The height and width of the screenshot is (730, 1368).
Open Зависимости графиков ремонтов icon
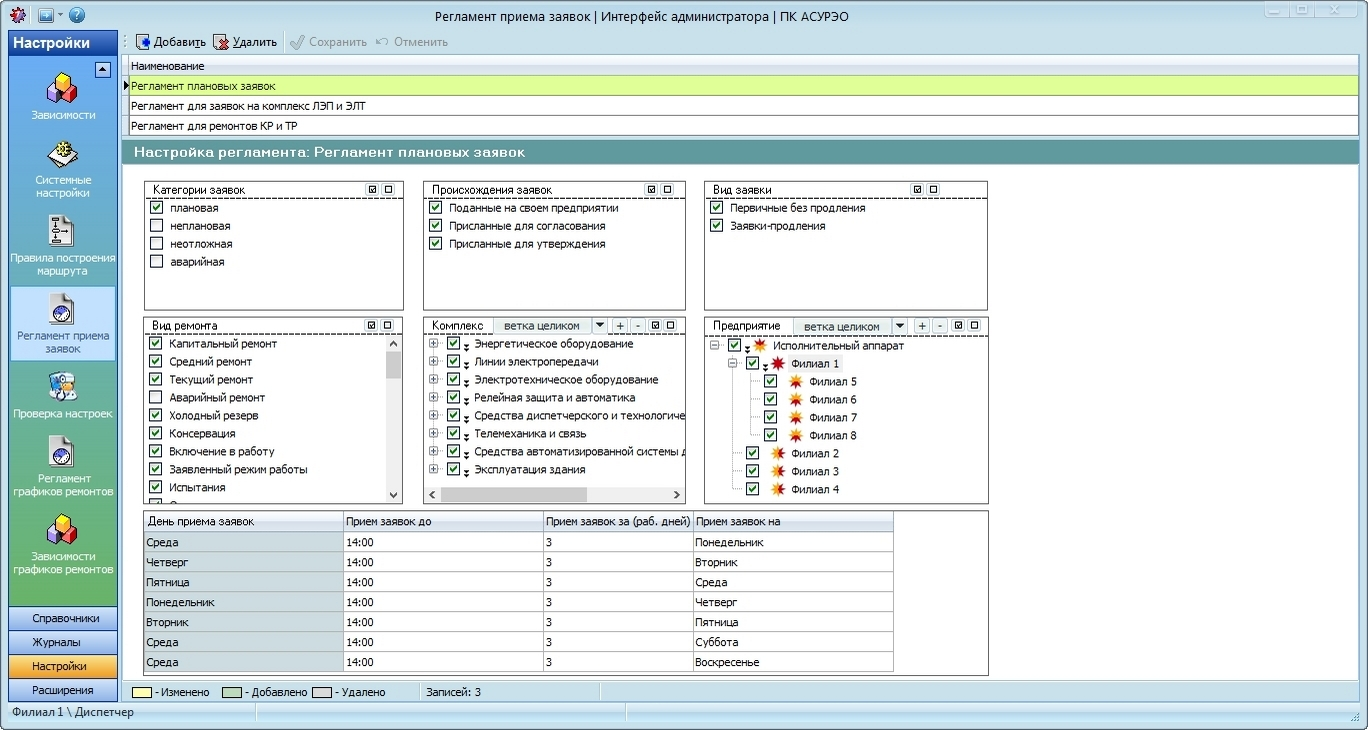[x=63, y=530]
